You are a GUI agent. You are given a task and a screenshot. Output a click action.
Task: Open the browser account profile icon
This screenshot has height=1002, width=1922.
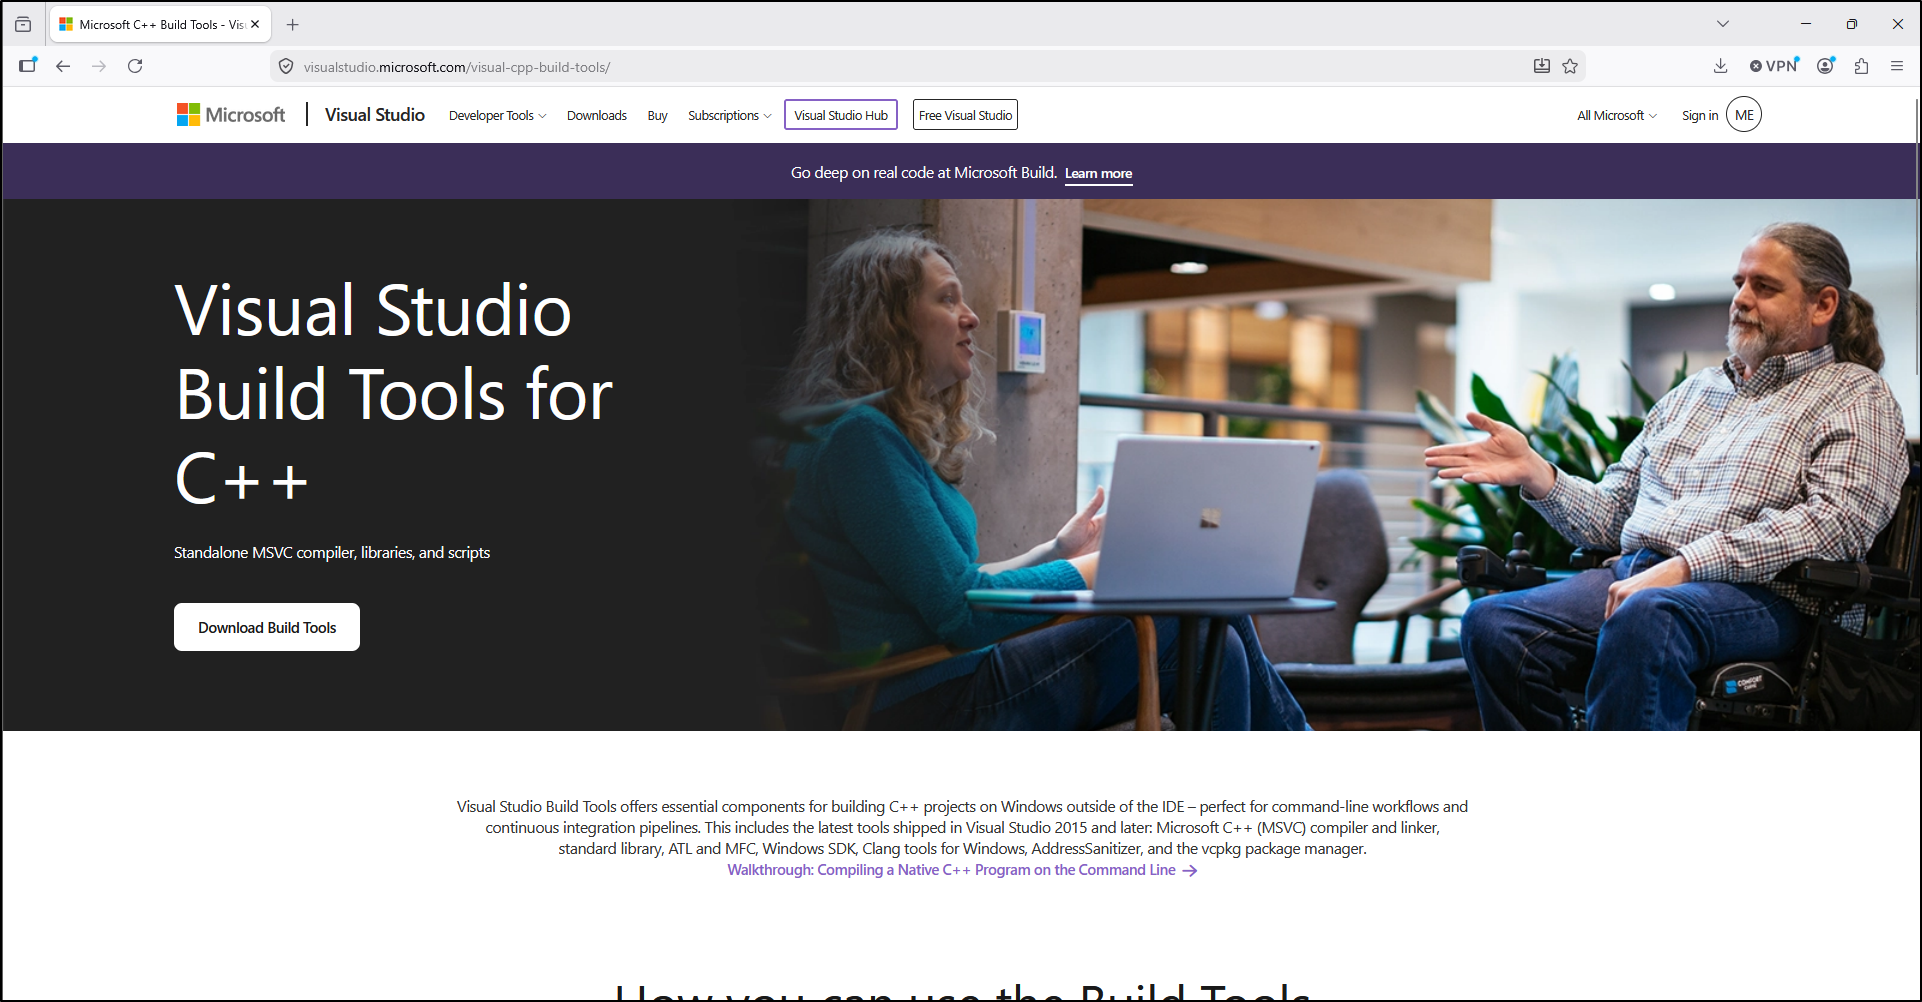pos(1826,66)
